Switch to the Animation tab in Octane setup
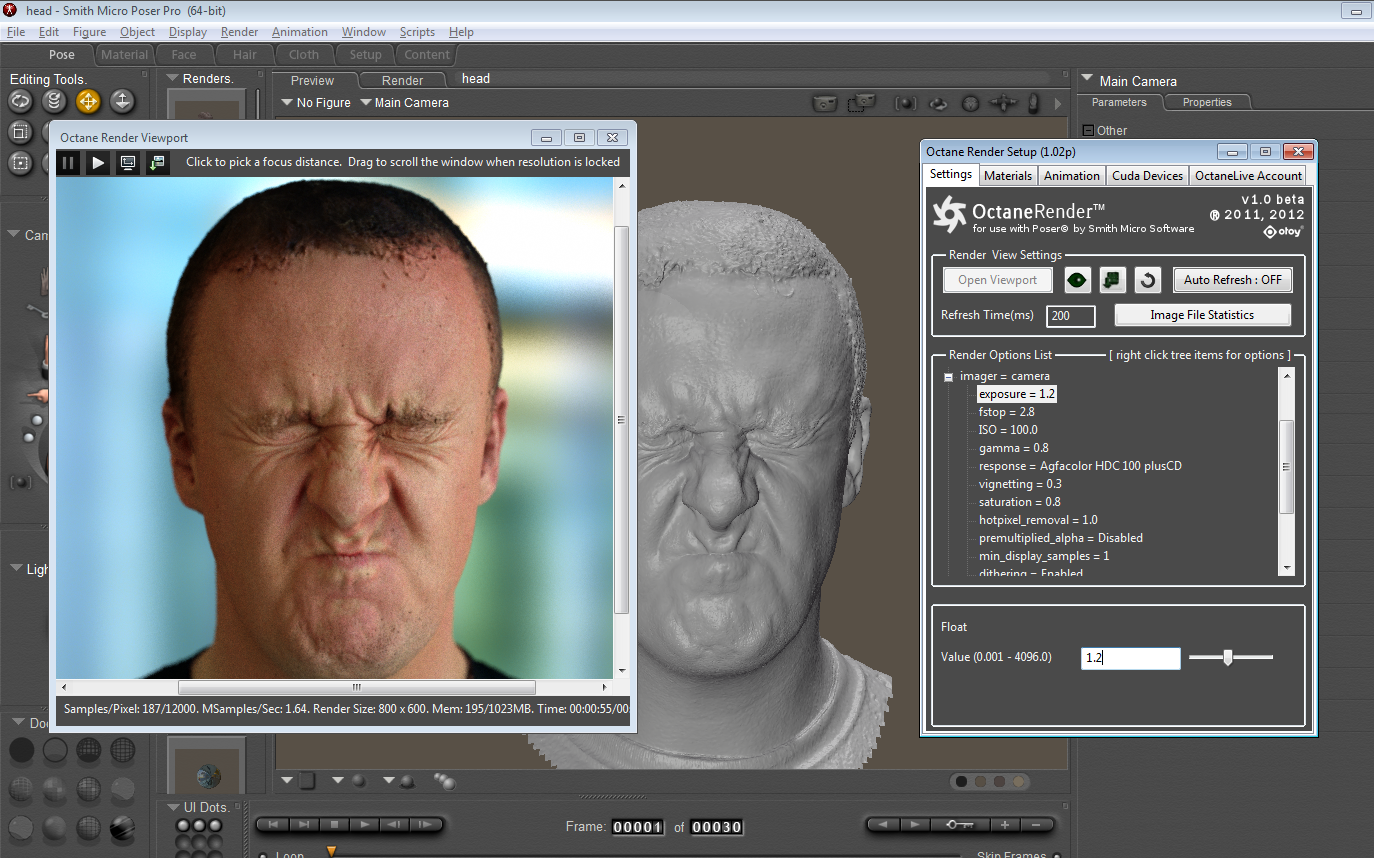The width and height of the screenshot is (1374, 858). 1072,175
